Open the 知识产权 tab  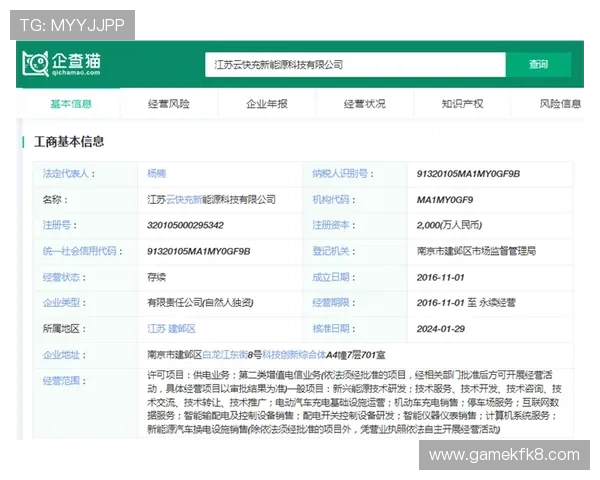click(462, 104)
